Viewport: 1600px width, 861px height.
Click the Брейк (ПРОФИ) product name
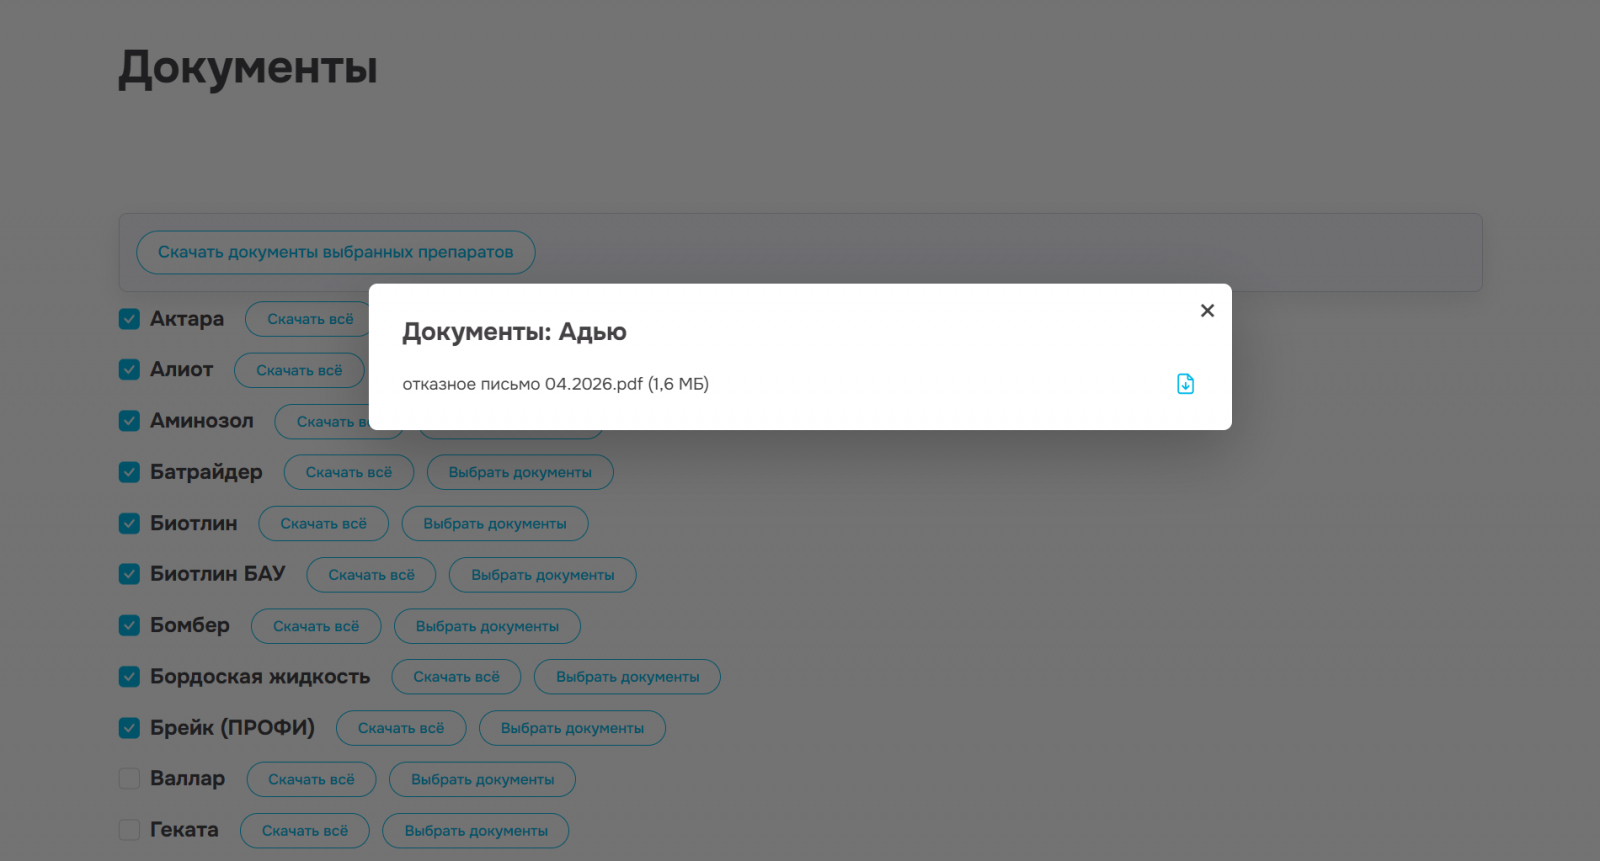coord(232,728)
